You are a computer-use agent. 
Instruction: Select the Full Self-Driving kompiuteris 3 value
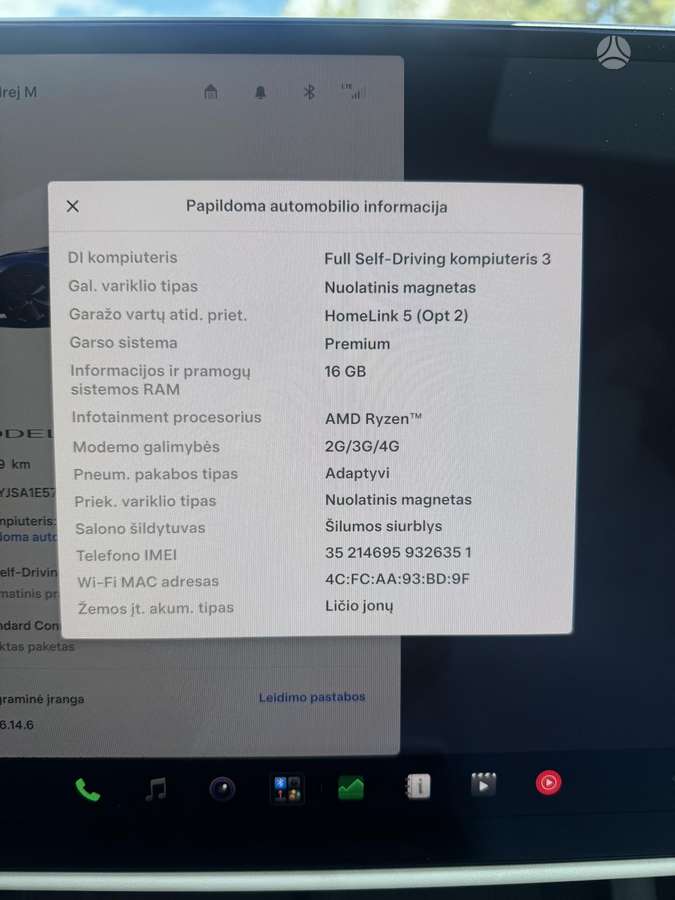tap(437, 259)
